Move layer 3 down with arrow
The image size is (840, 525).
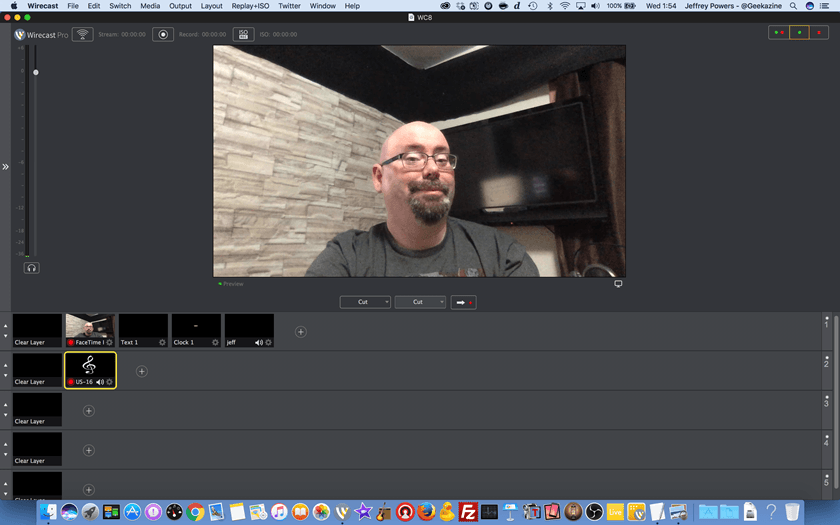[x=6, y=415]
